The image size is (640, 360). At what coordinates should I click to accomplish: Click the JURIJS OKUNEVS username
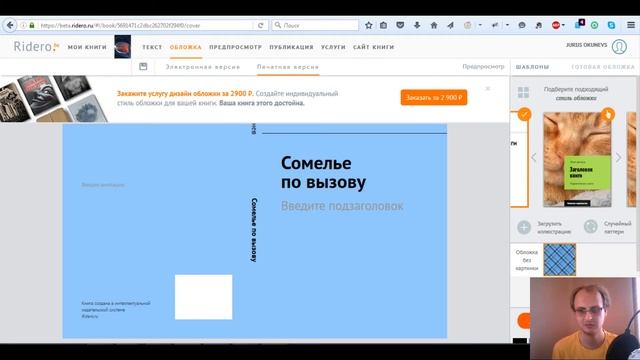pos(587,45)
